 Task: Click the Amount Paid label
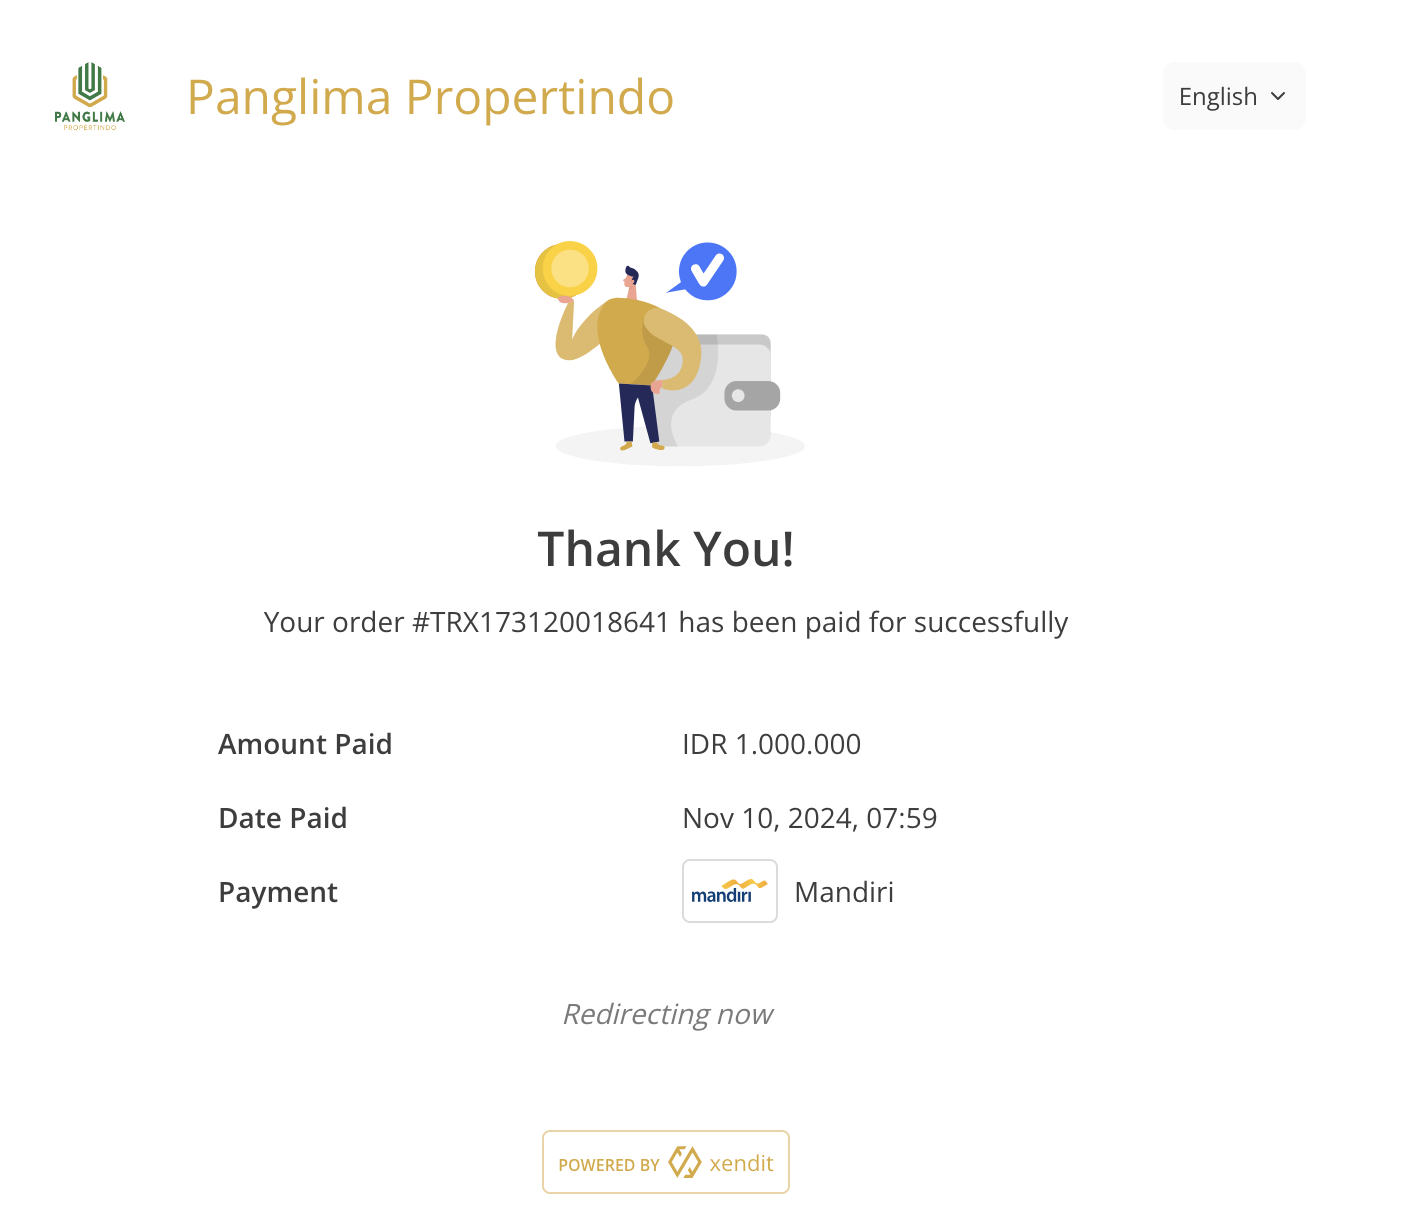point(305,744)
